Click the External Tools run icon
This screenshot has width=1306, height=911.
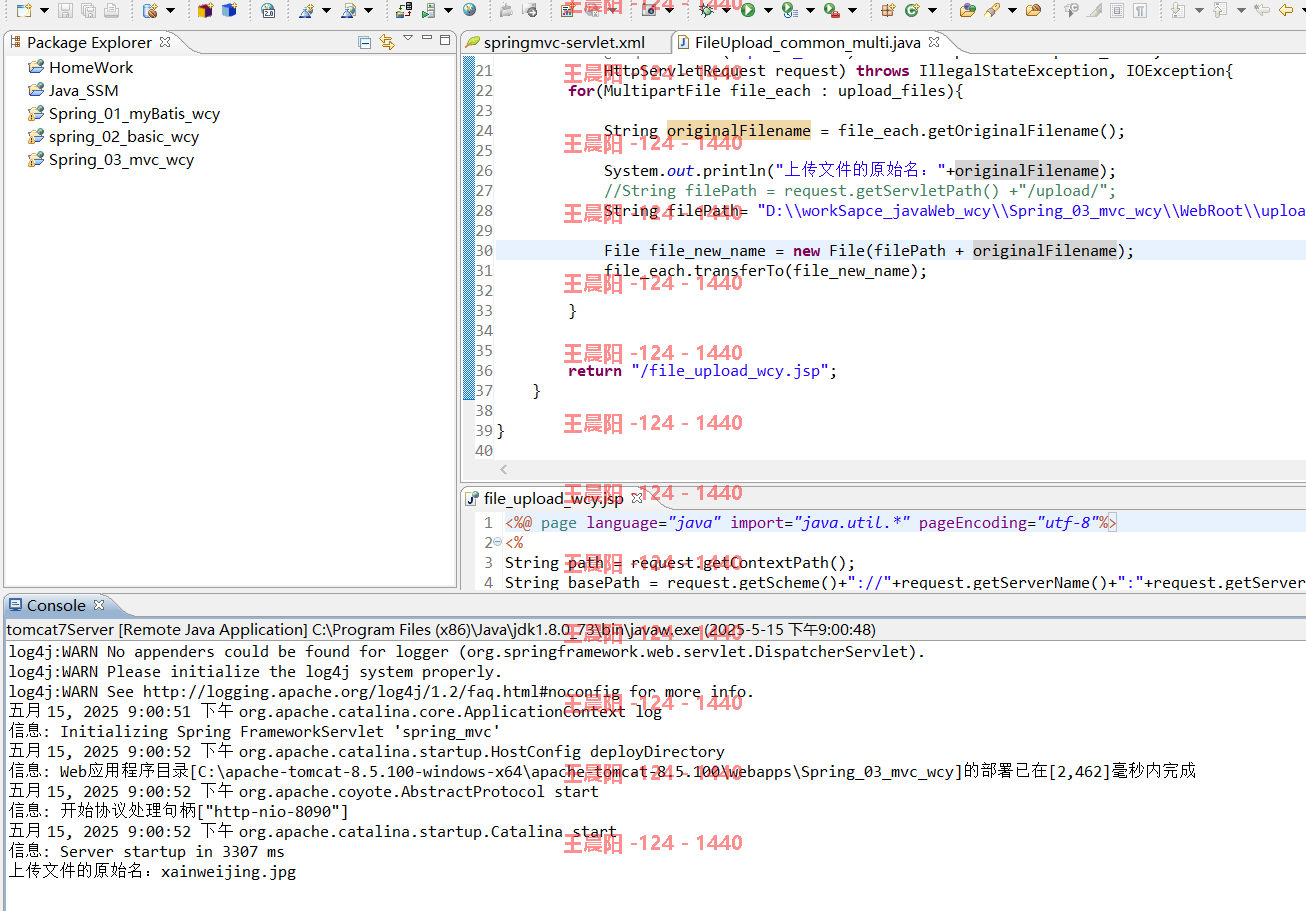[832, 10]
